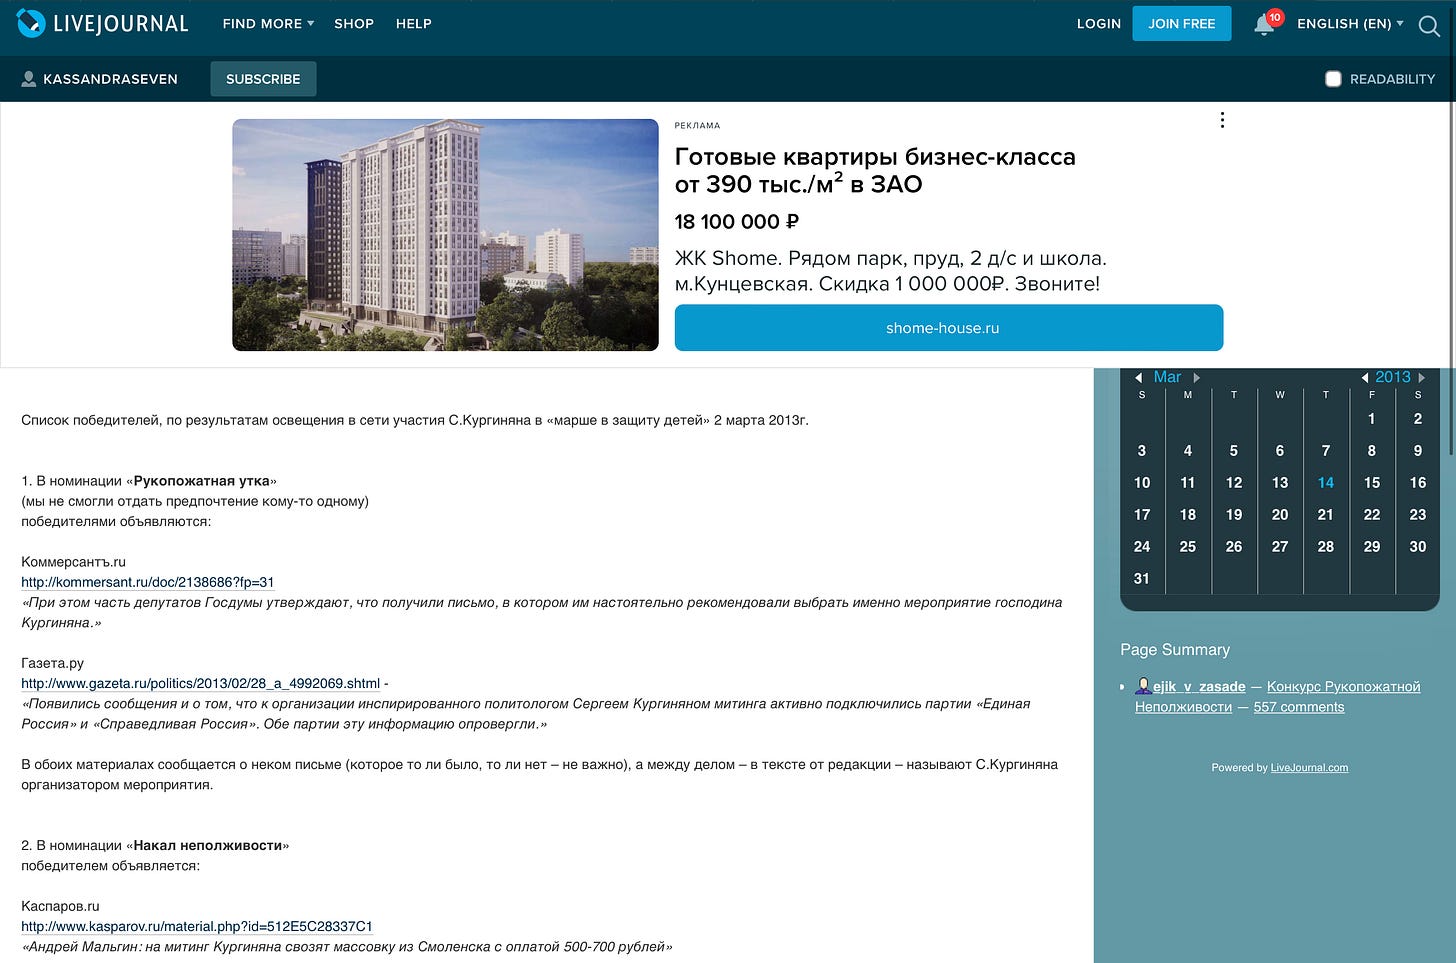Click the calendar date 25

click(x=1188, y=547)
